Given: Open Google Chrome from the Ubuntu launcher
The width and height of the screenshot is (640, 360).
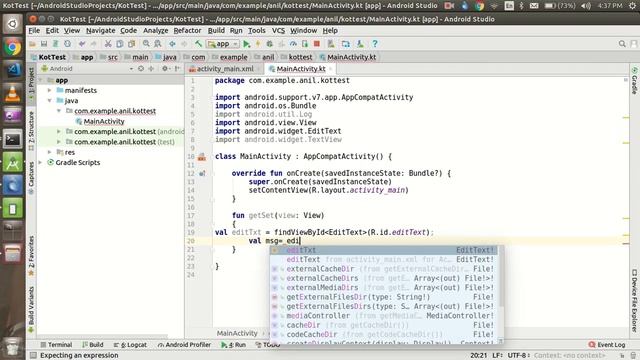Looking at the screenshot, I should tap(13, 47).
